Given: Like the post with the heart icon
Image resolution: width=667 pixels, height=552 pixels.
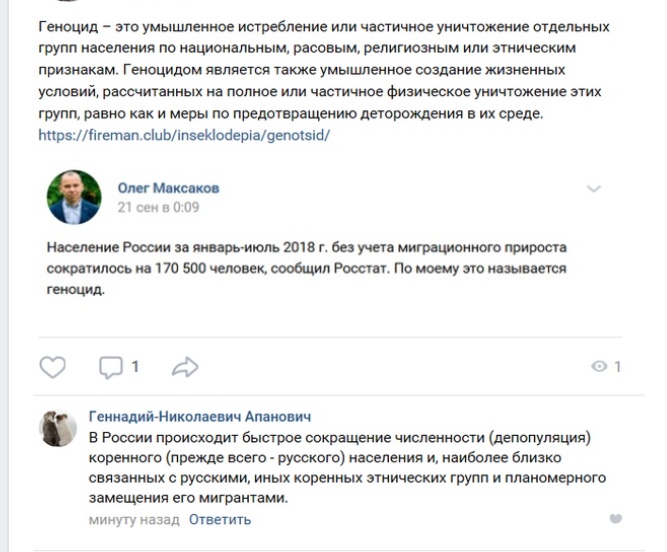Looking at the screenshot, I should 52,367.
